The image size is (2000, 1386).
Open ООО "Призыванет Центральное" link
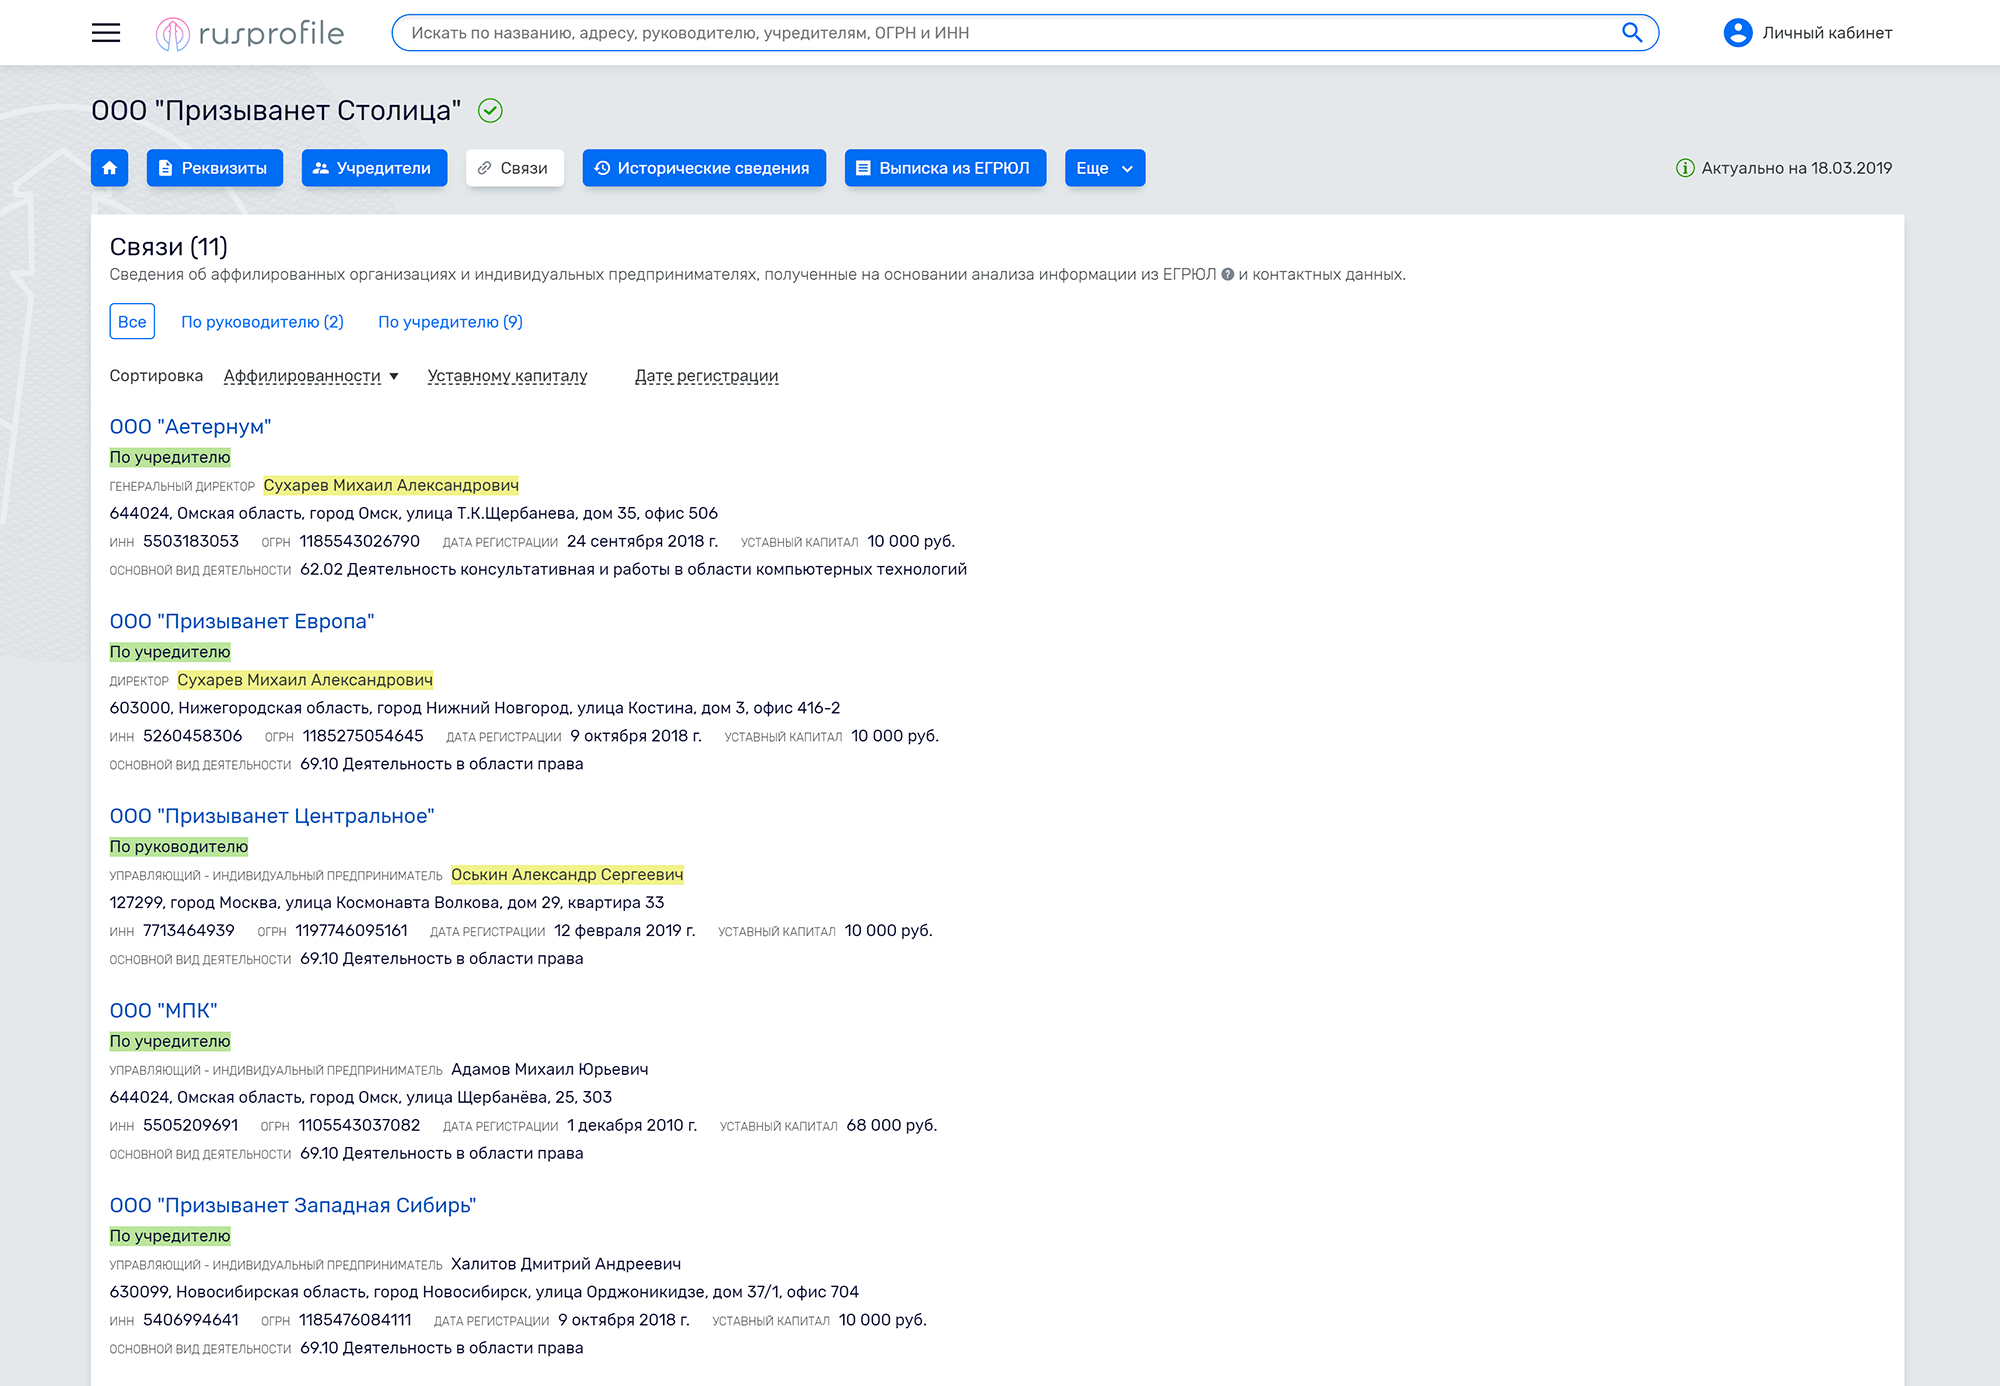272,817
